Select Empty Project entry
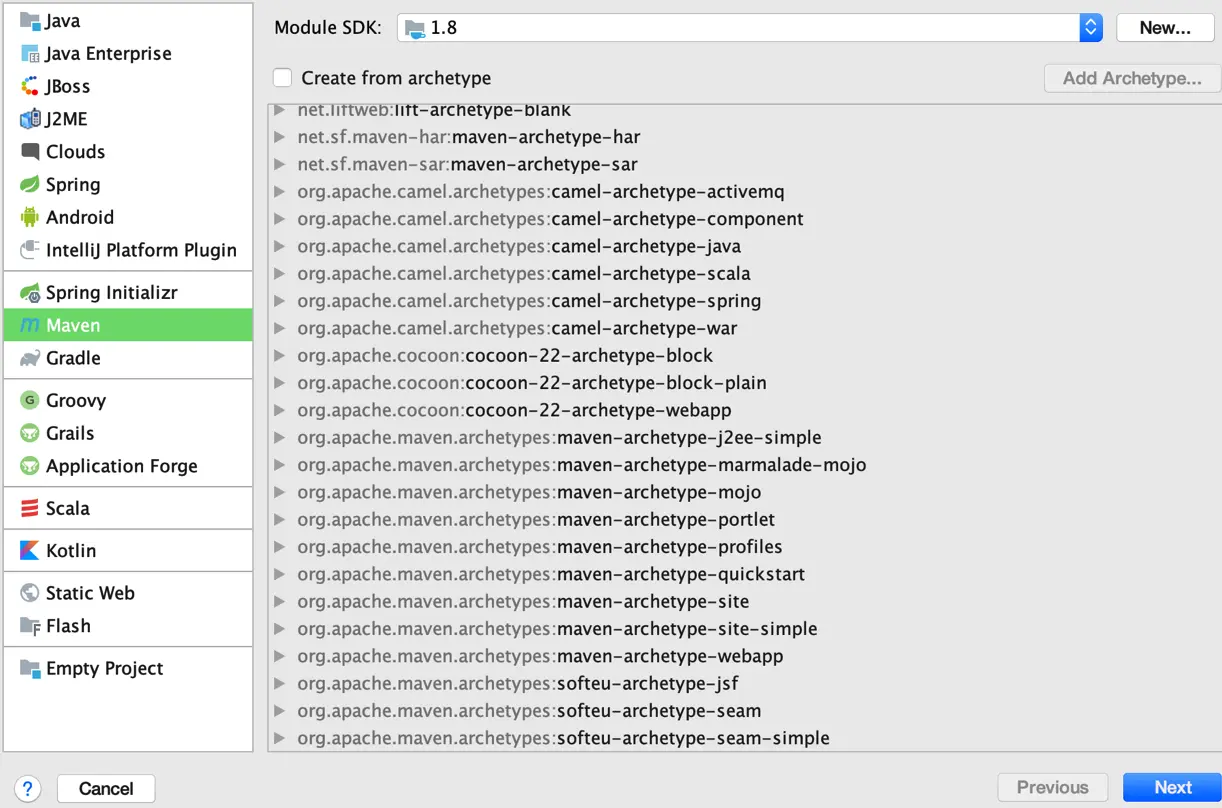This screenshot has width=1222, height=808. (x=128, y=669)
